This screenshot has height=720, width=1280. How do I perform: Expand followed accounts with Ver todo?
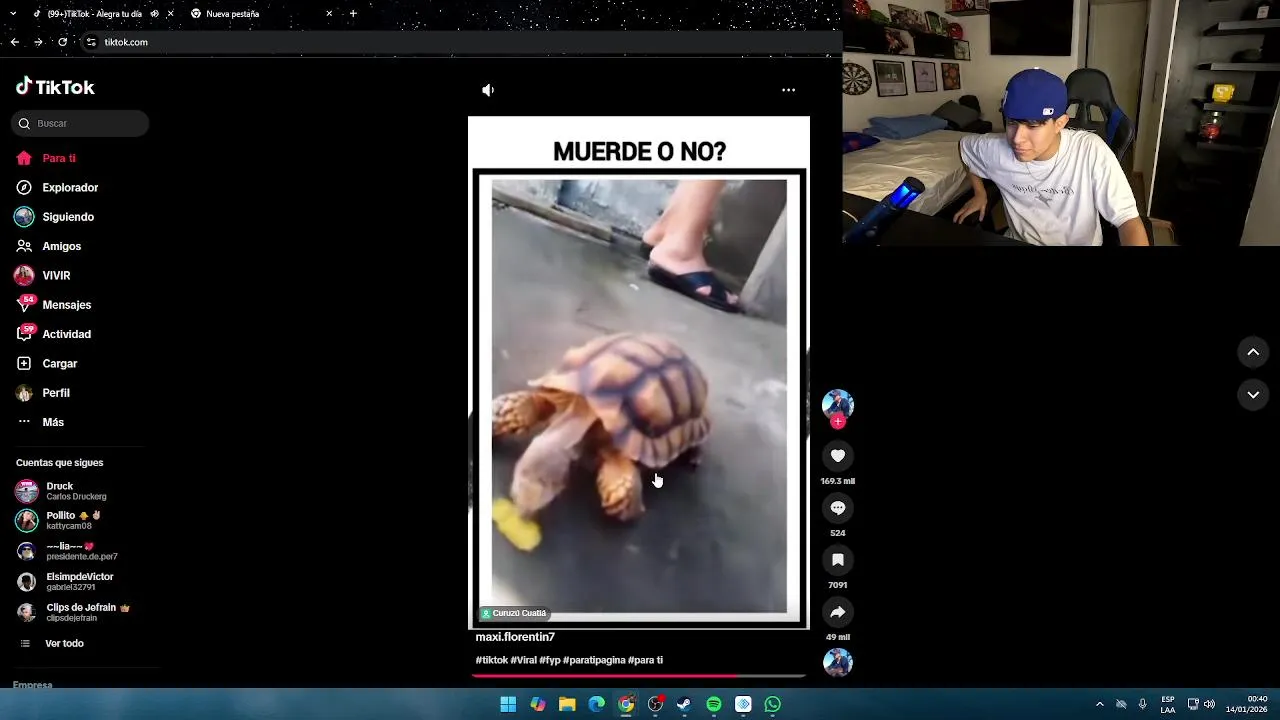point(64,643)
